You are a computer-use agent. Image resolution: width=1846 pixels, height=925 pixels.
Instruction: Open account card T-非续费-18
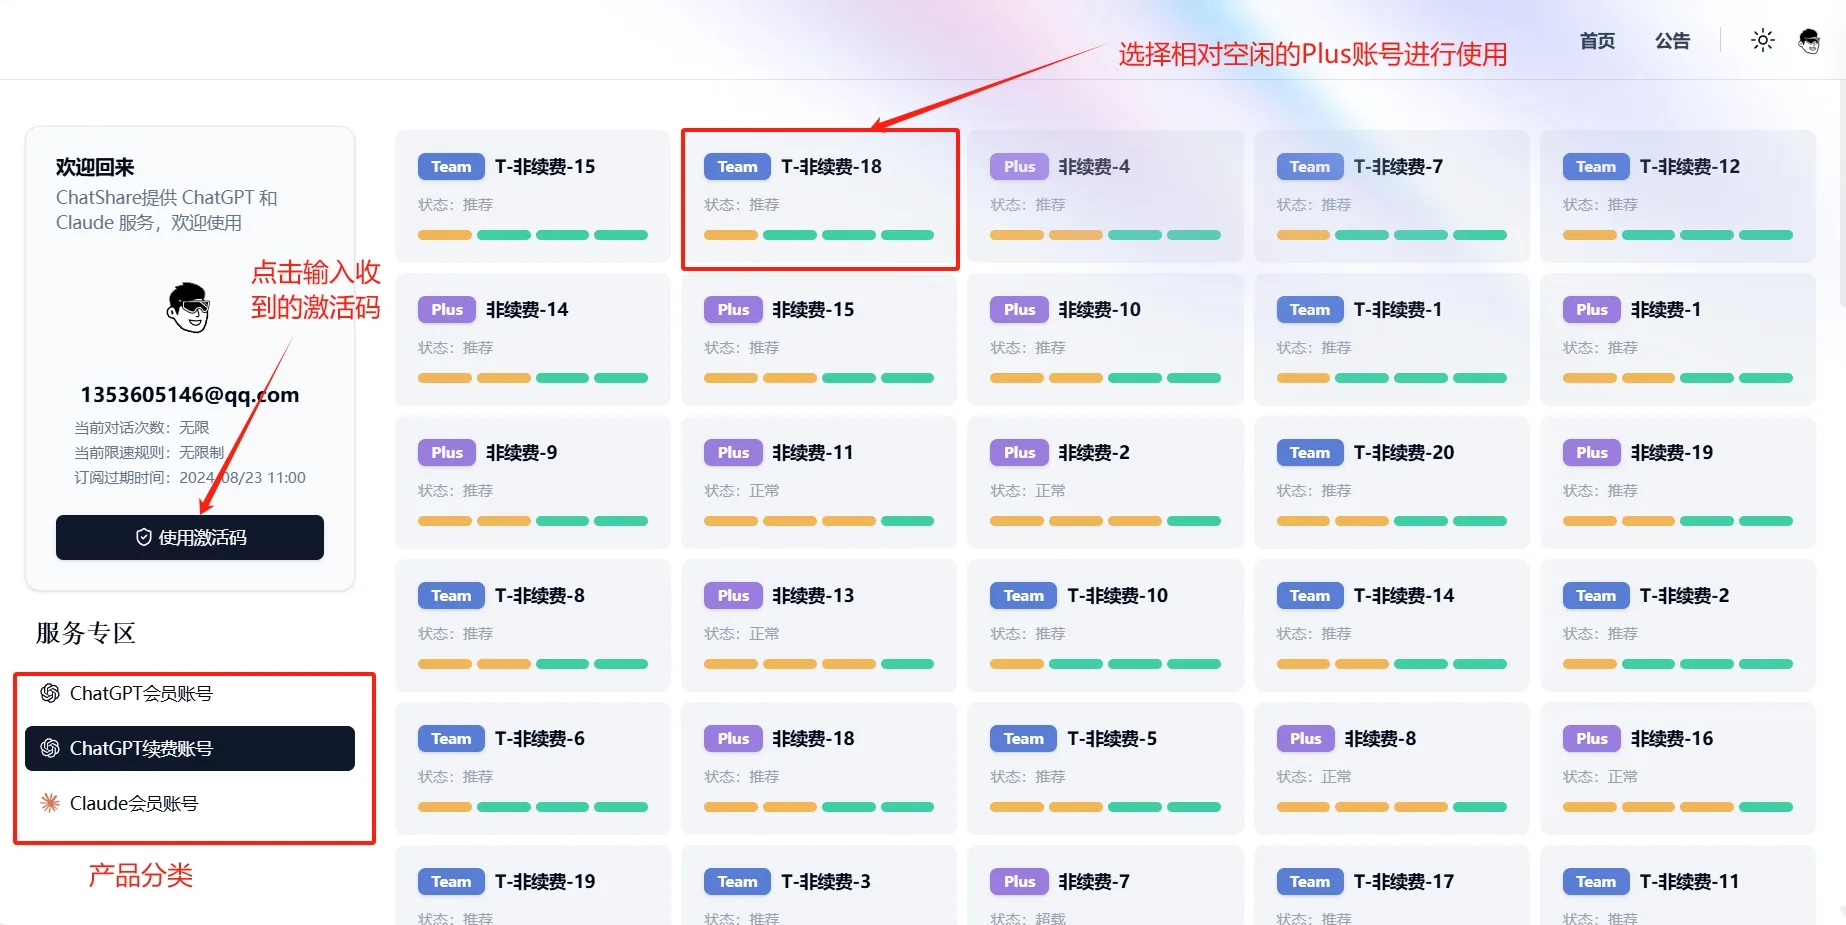819,197
